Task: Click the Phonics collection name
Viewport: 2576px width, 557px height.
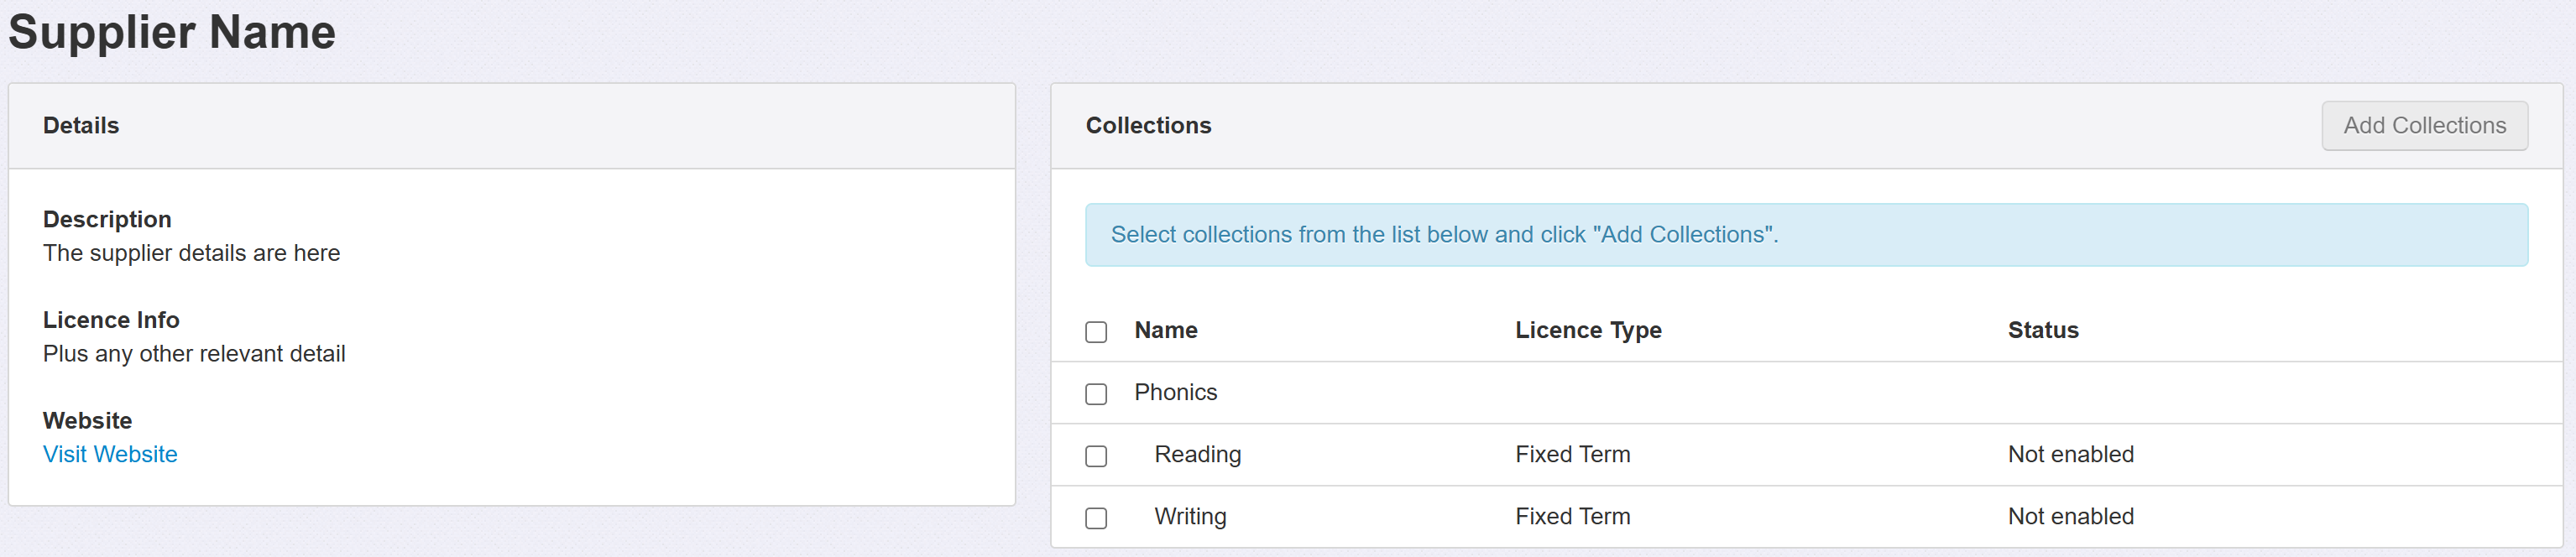Action: pos(1175,392)
